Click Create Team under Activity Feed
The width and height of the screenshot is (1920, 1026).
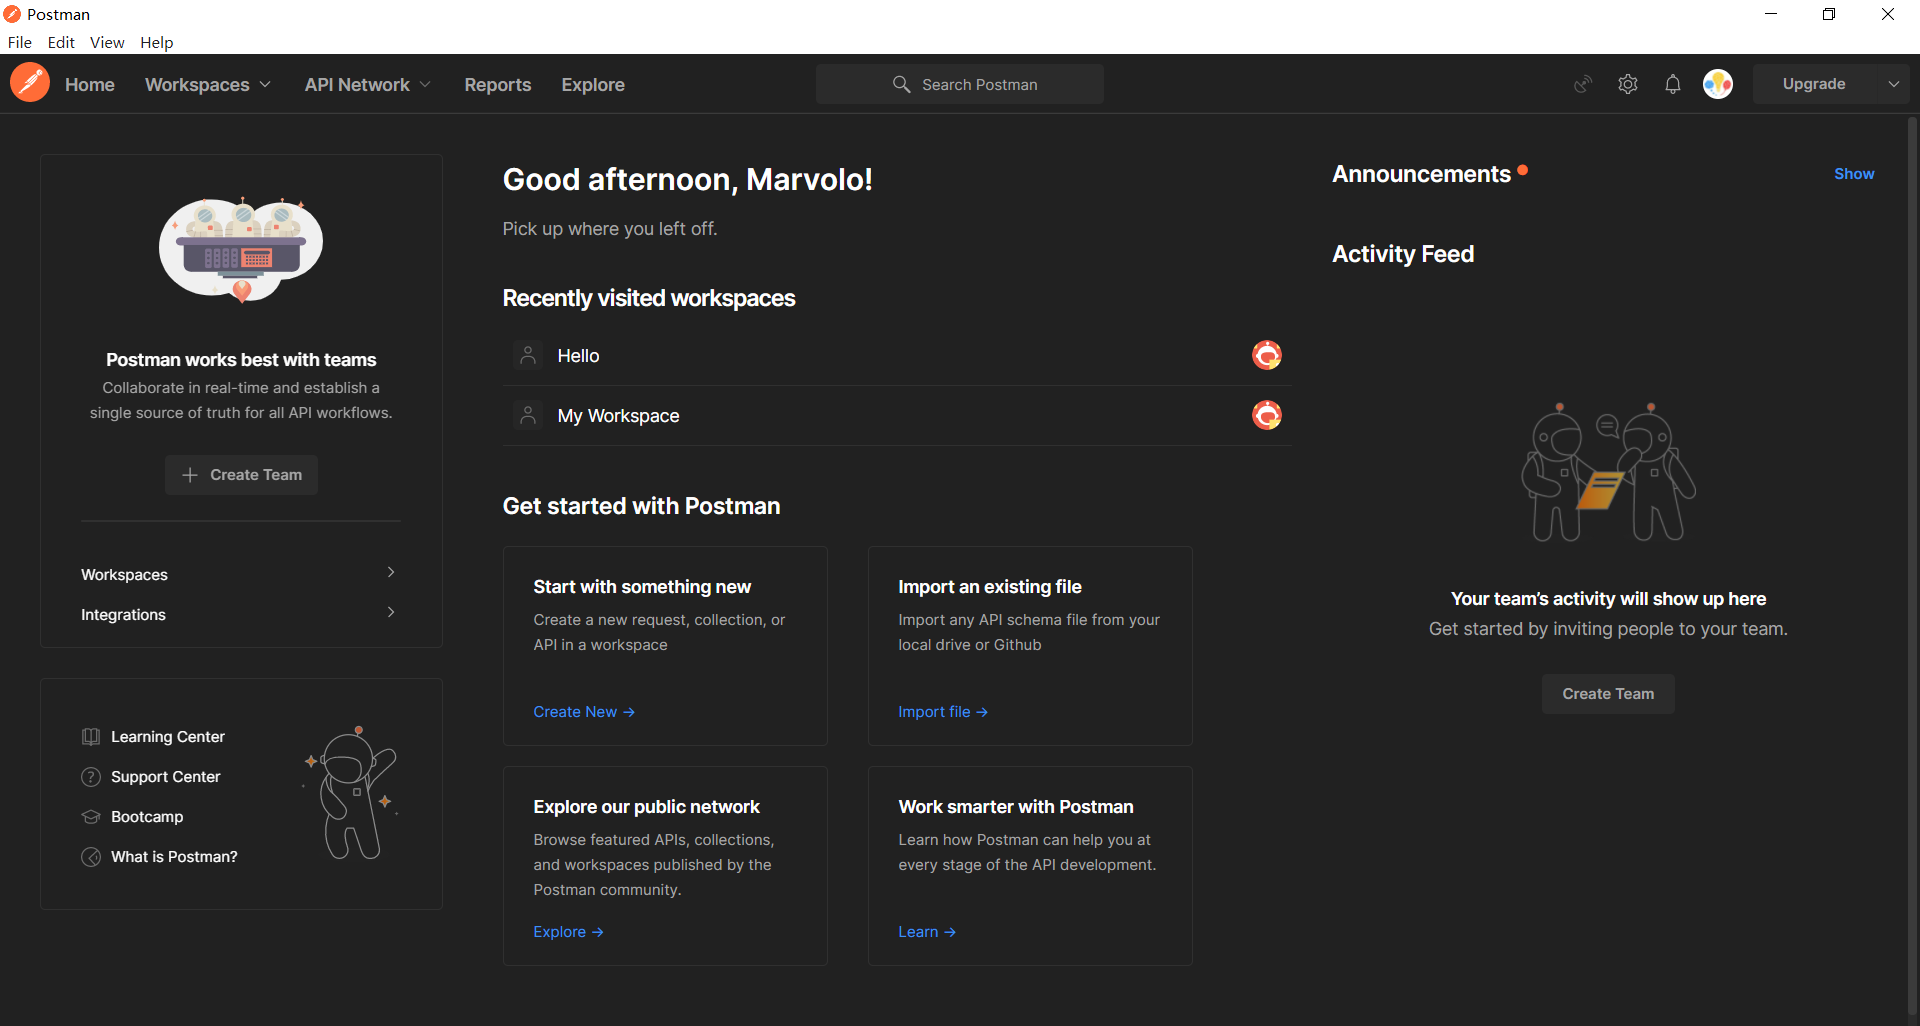coord(1608,694)
